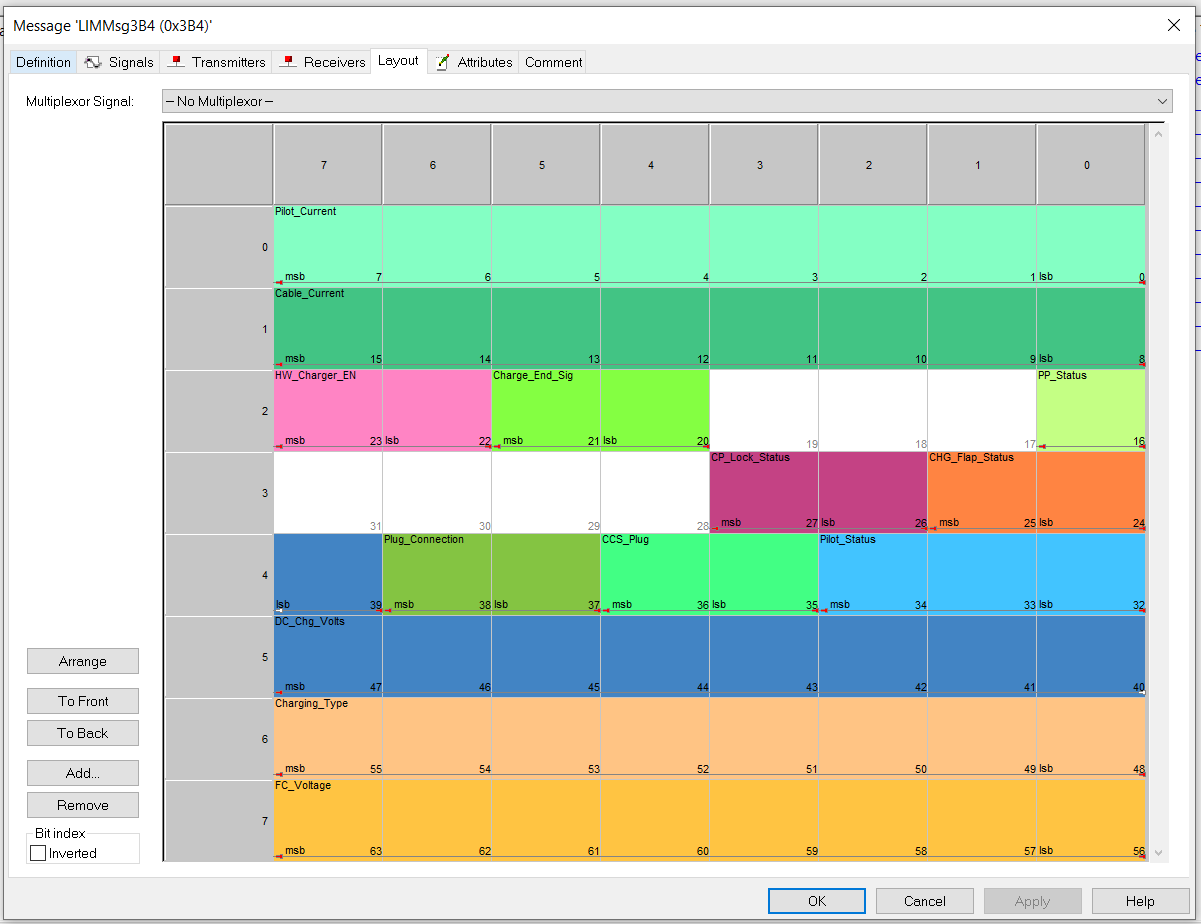The height and width of the screenshot is (924, 1201).
Task: Select the FC_Voltage signal block
Action: [709, 820]
